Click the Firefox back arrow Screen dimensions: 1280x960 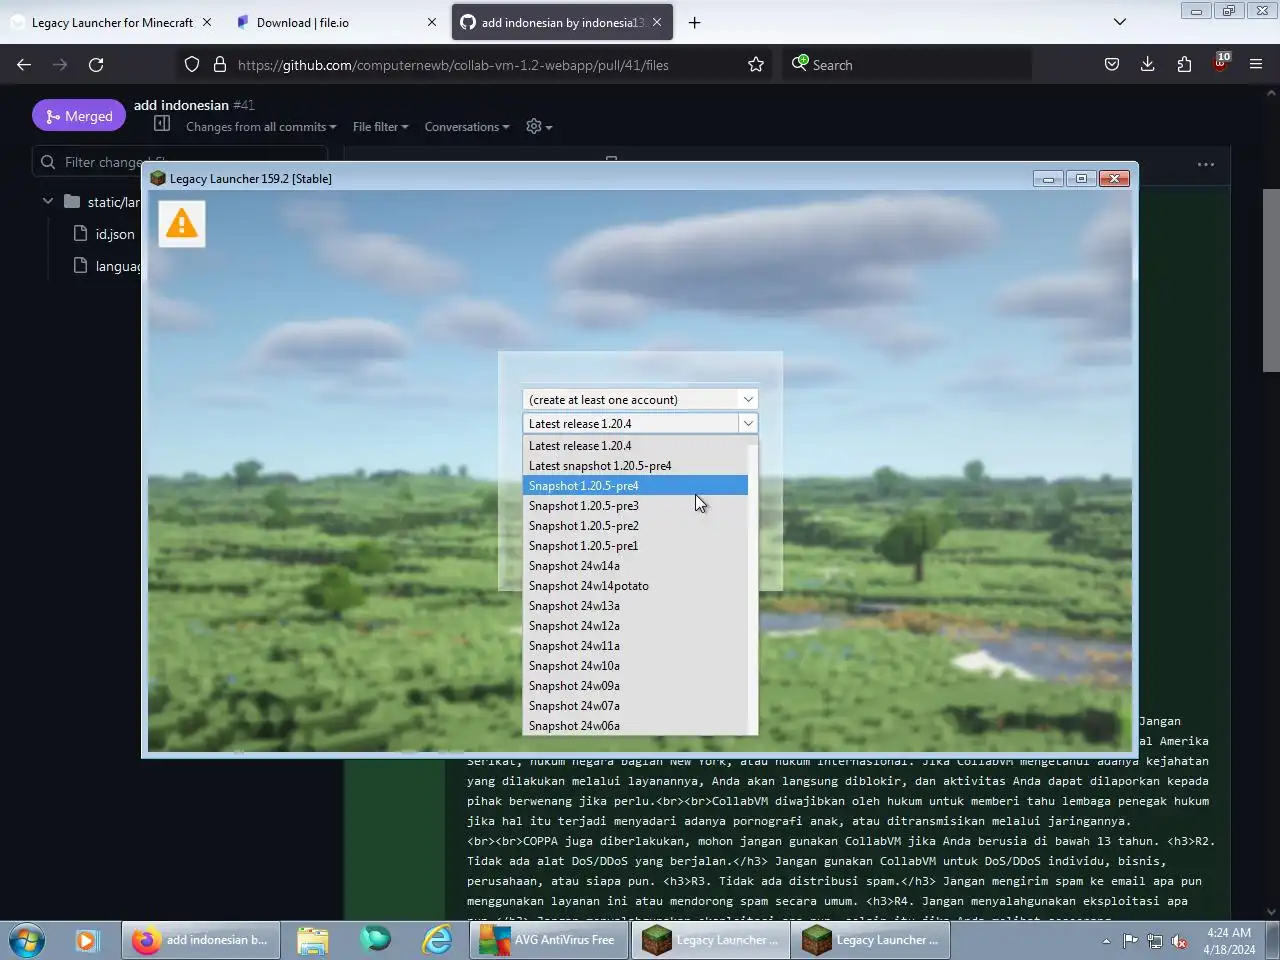coord(24,65)
